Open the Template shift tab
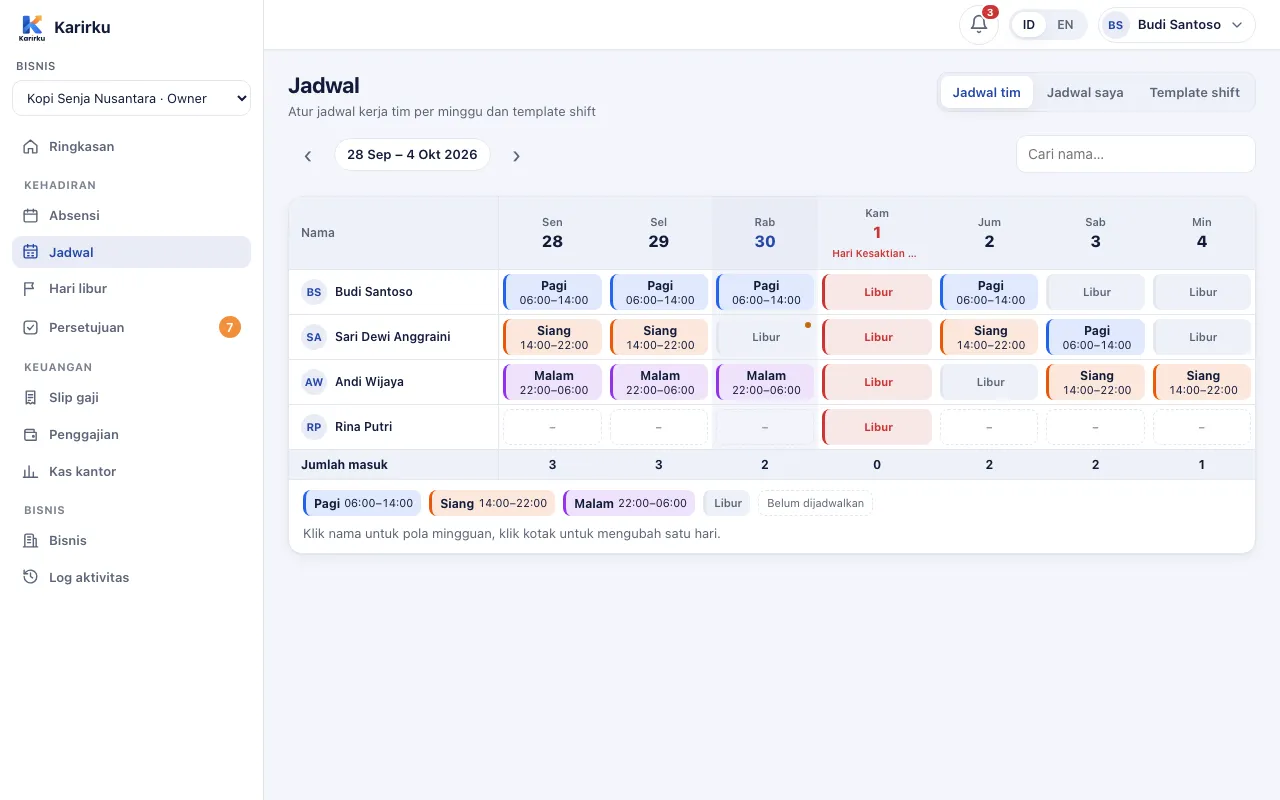This screenshot has height=800, width=1280. [1194, 93]
